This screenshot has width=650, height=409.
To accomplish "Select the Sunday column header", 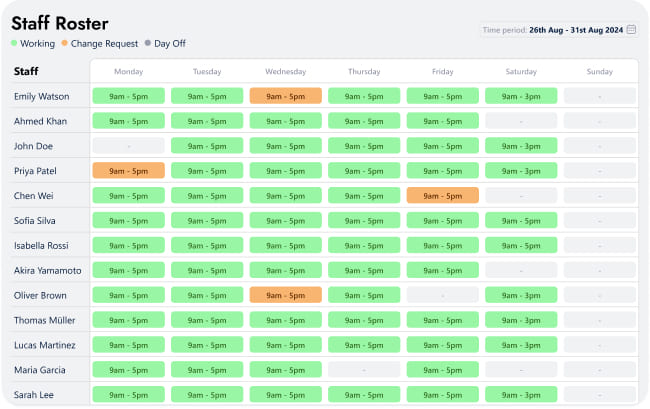I will coord(599,72).
